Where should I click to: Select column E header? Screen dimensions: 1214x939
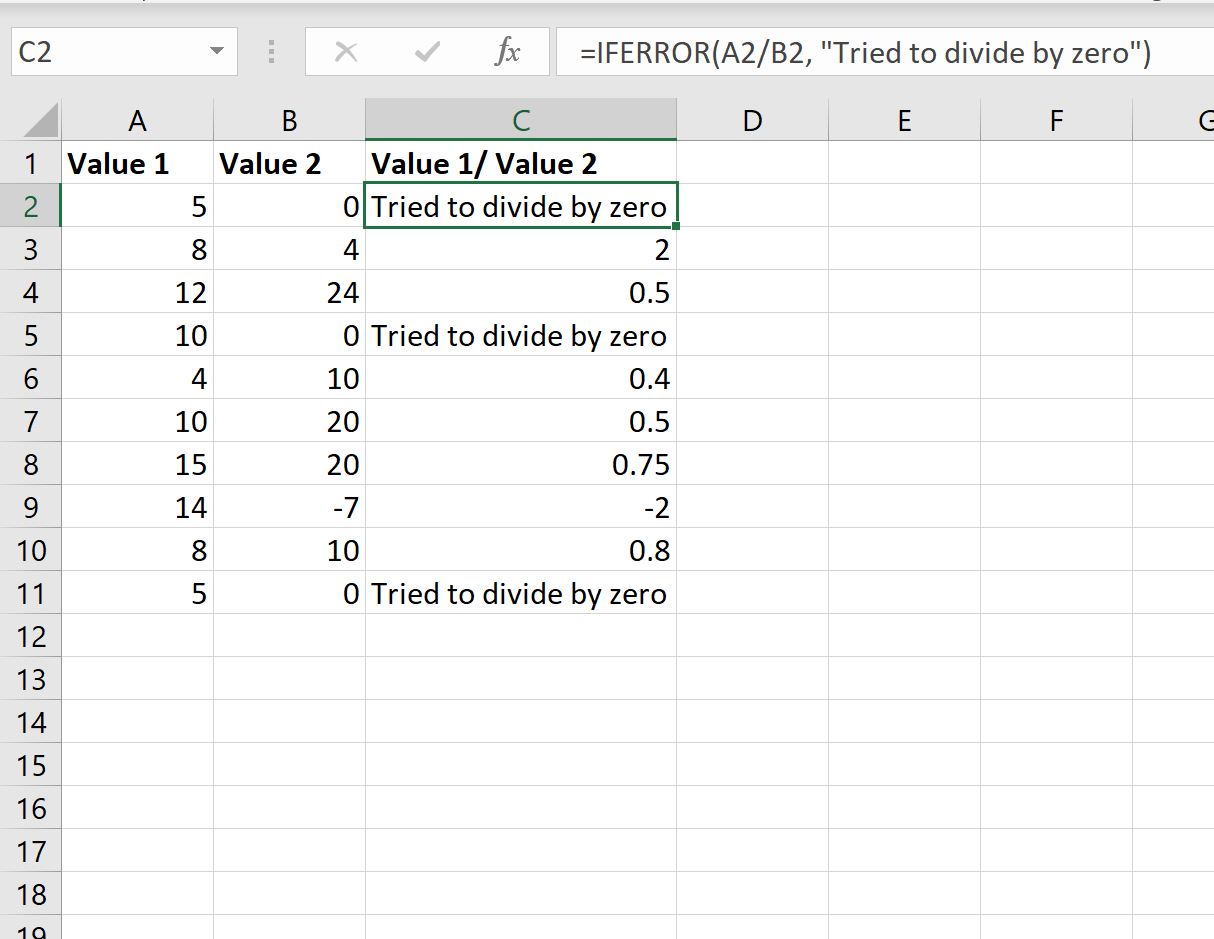pos(904,121)
